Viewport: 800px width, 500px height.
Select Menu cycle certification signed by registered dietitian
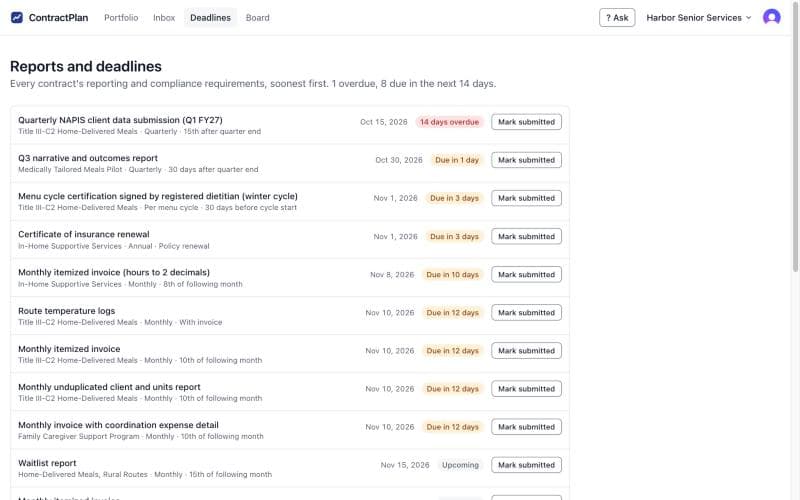(x=158, y=196)
